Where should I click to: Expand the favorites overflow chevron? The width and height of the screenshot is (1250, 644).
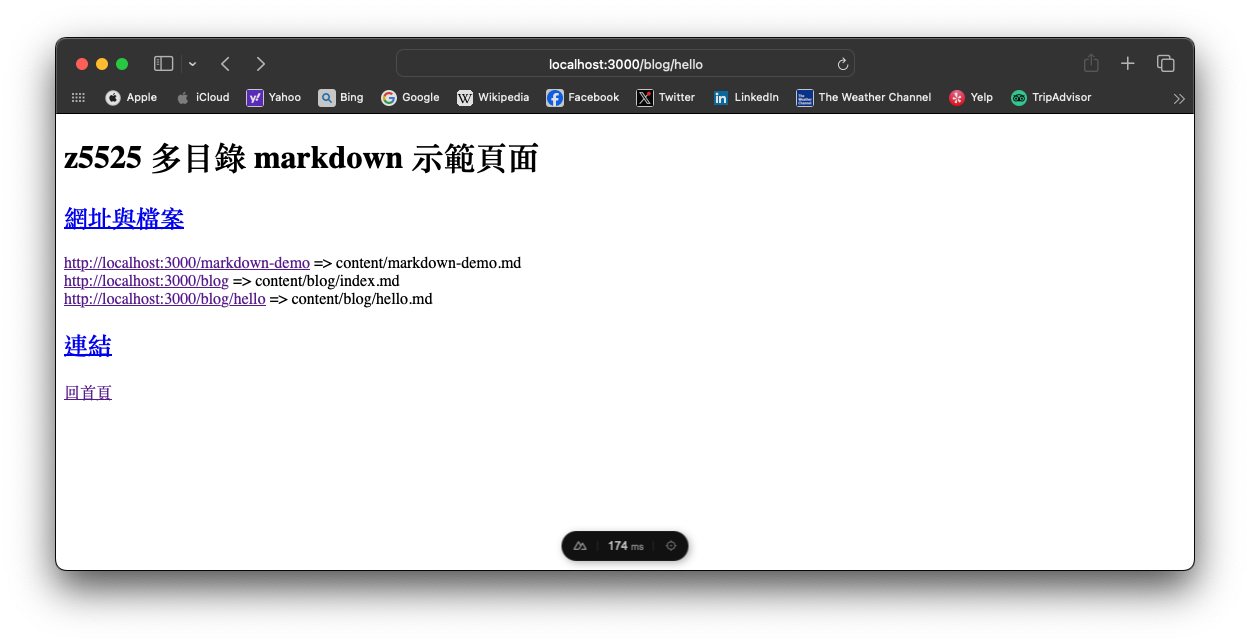(1178, 98)
